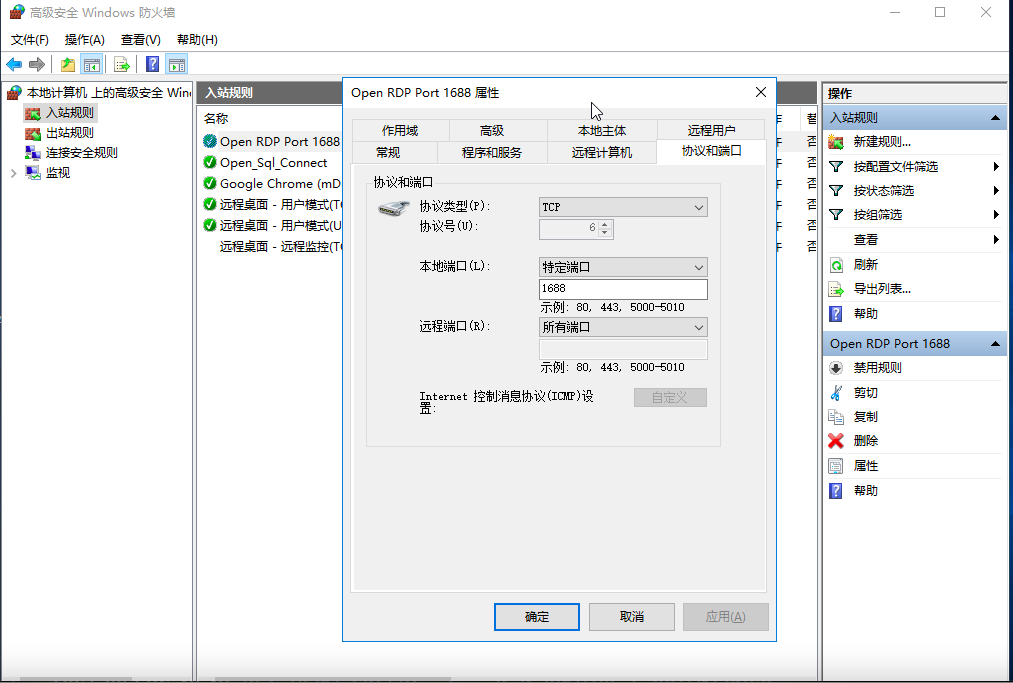
Task: Select the 监视 tree item
Action: [x=57, y=173]
